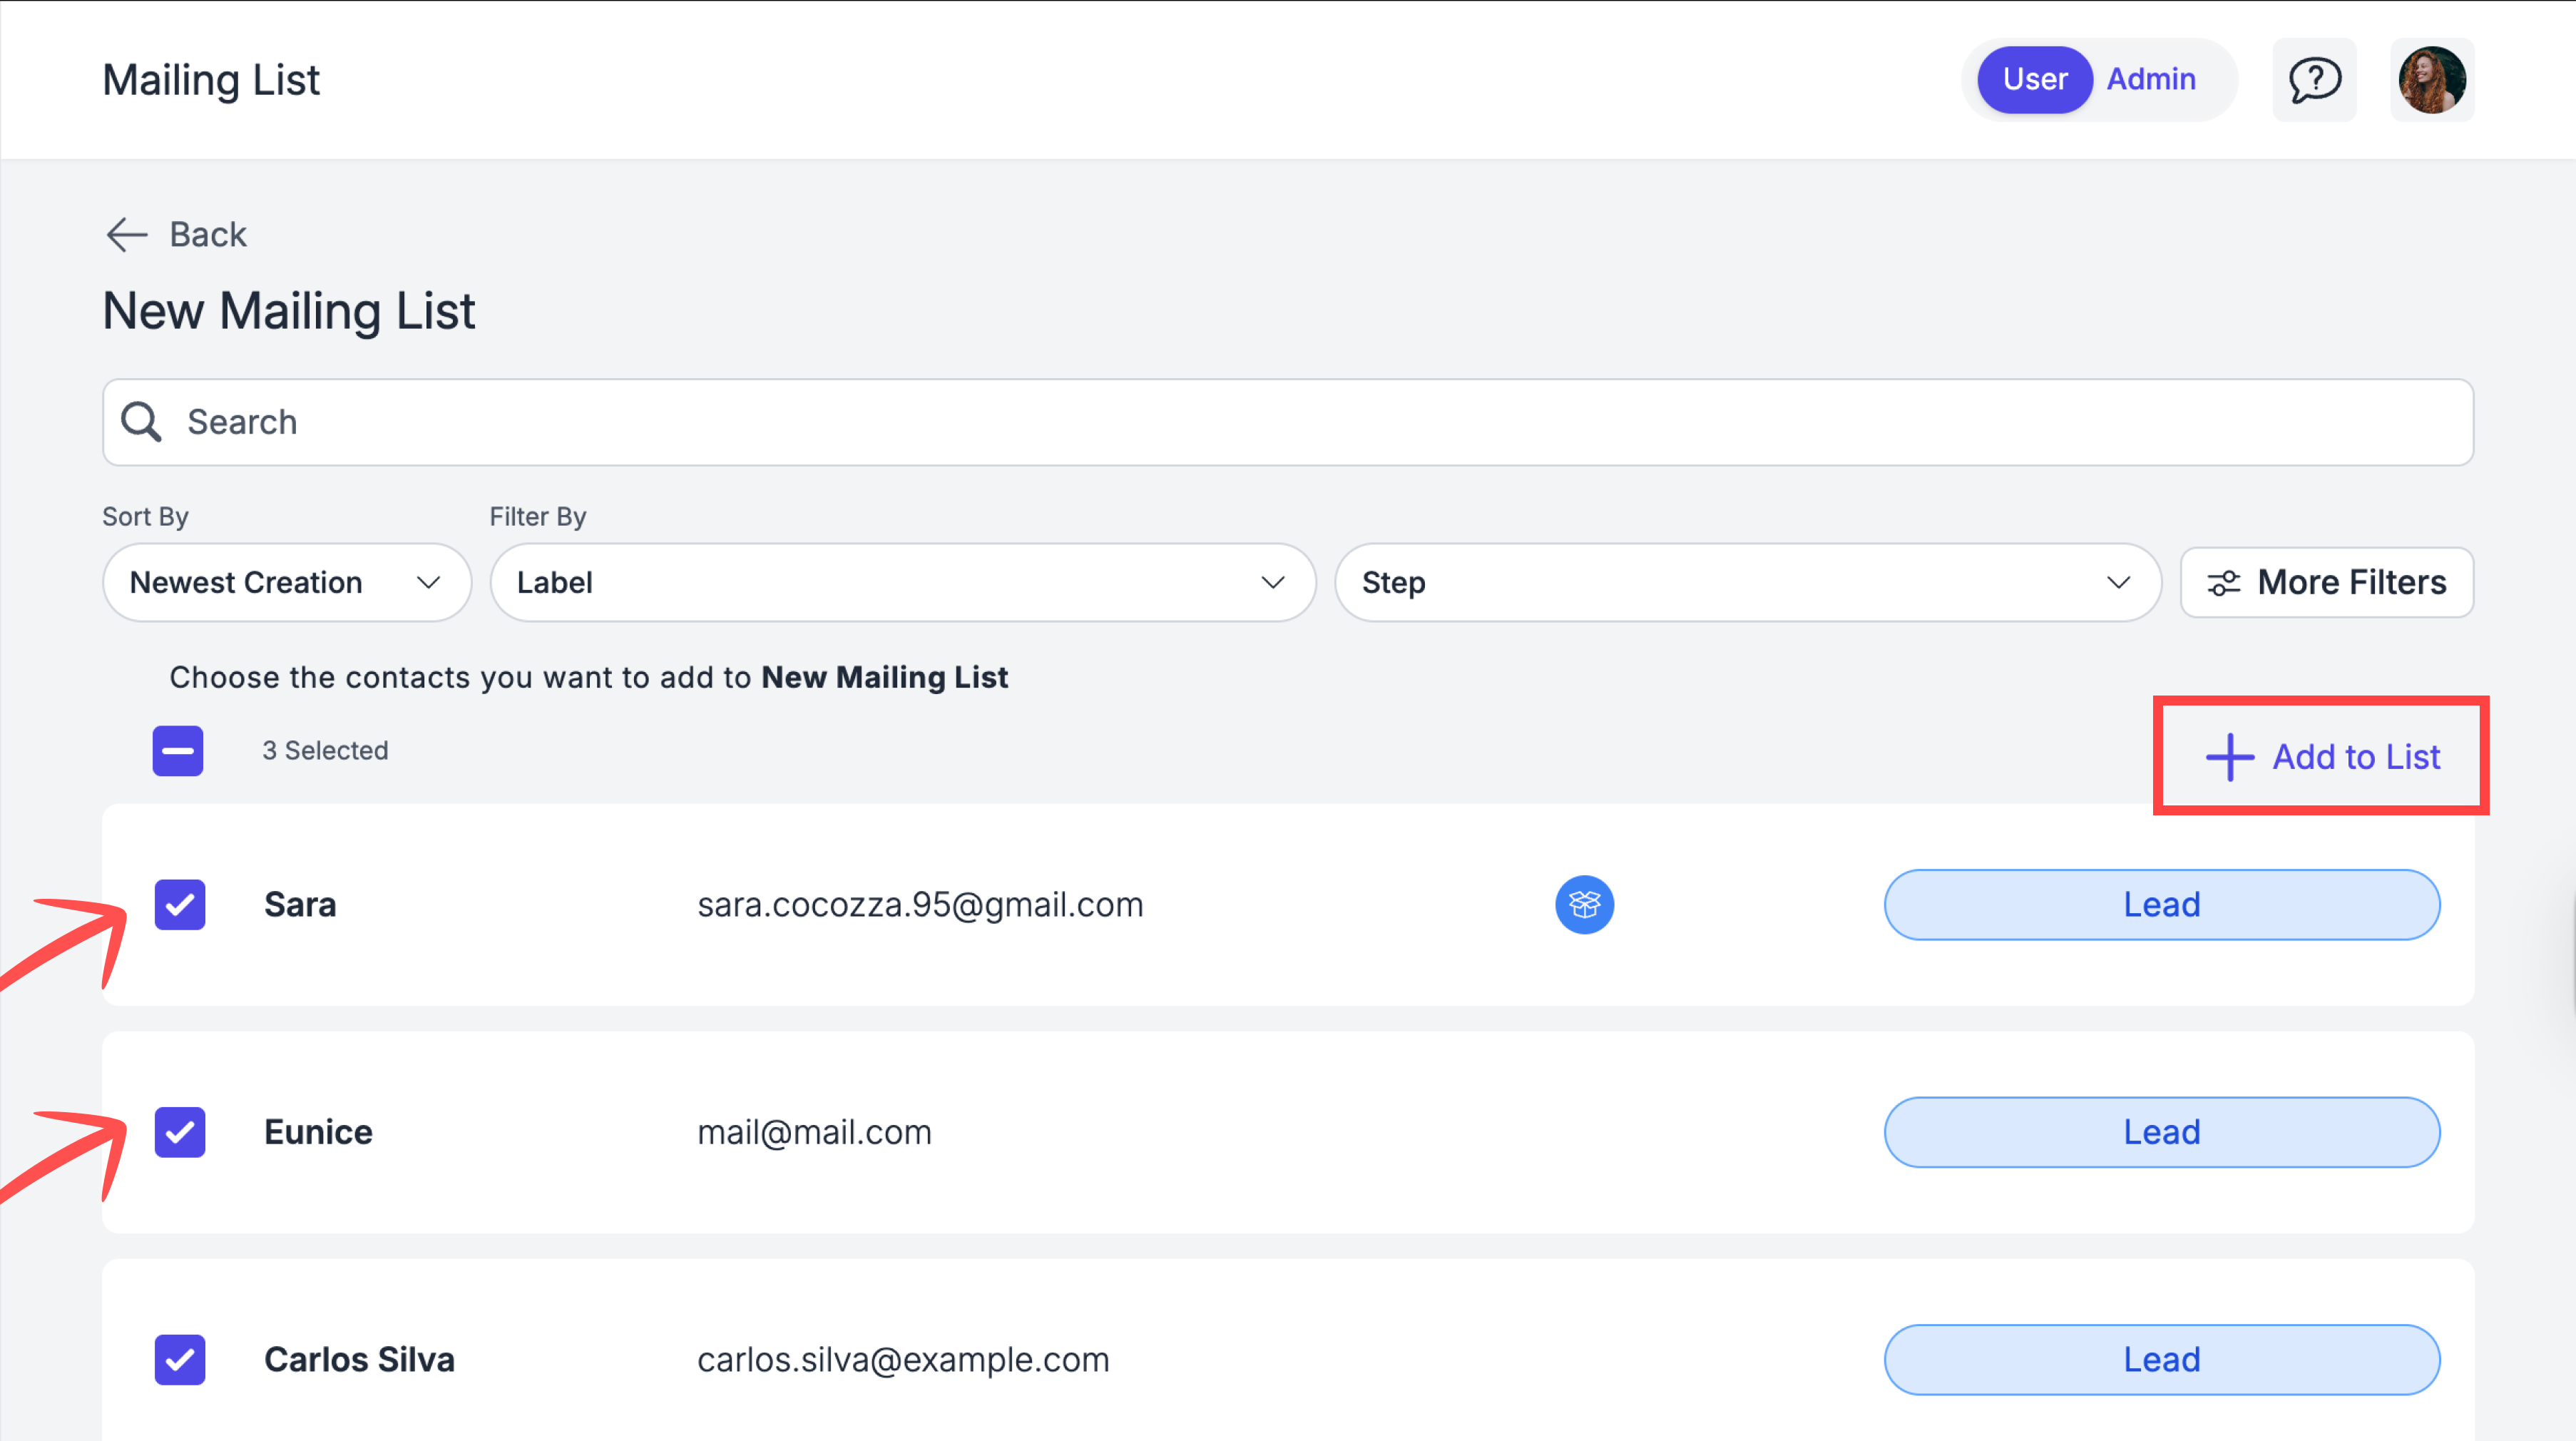Open the help chat icon
The image size is (2576, 1441).
tap(2314, 80)
